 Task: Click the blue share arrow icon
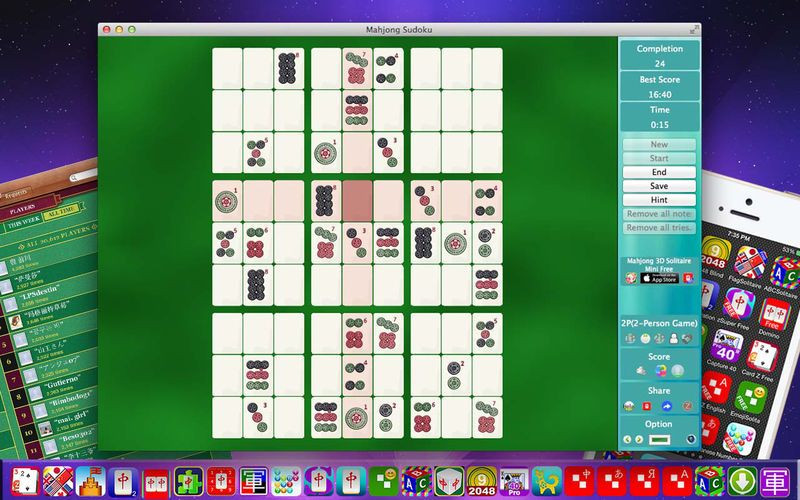click(x=666, y=406)
